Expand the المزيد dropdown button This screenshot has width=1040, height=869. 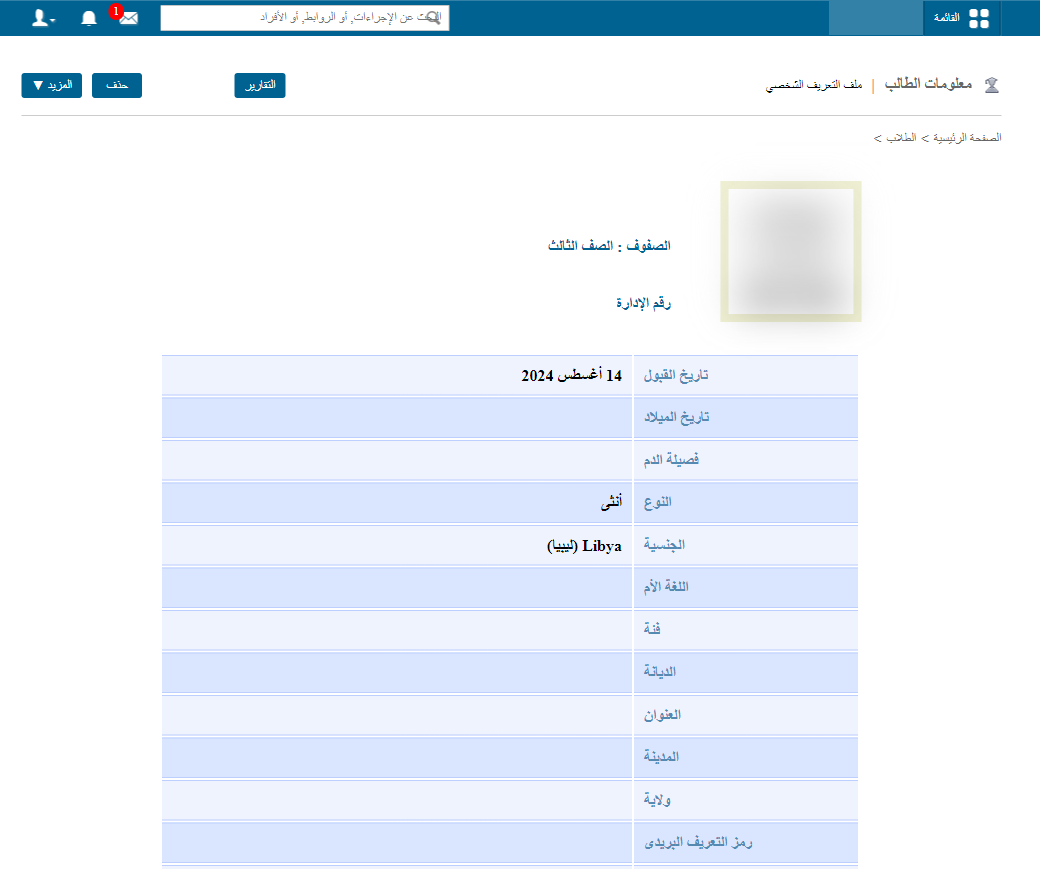pos(52,85)
